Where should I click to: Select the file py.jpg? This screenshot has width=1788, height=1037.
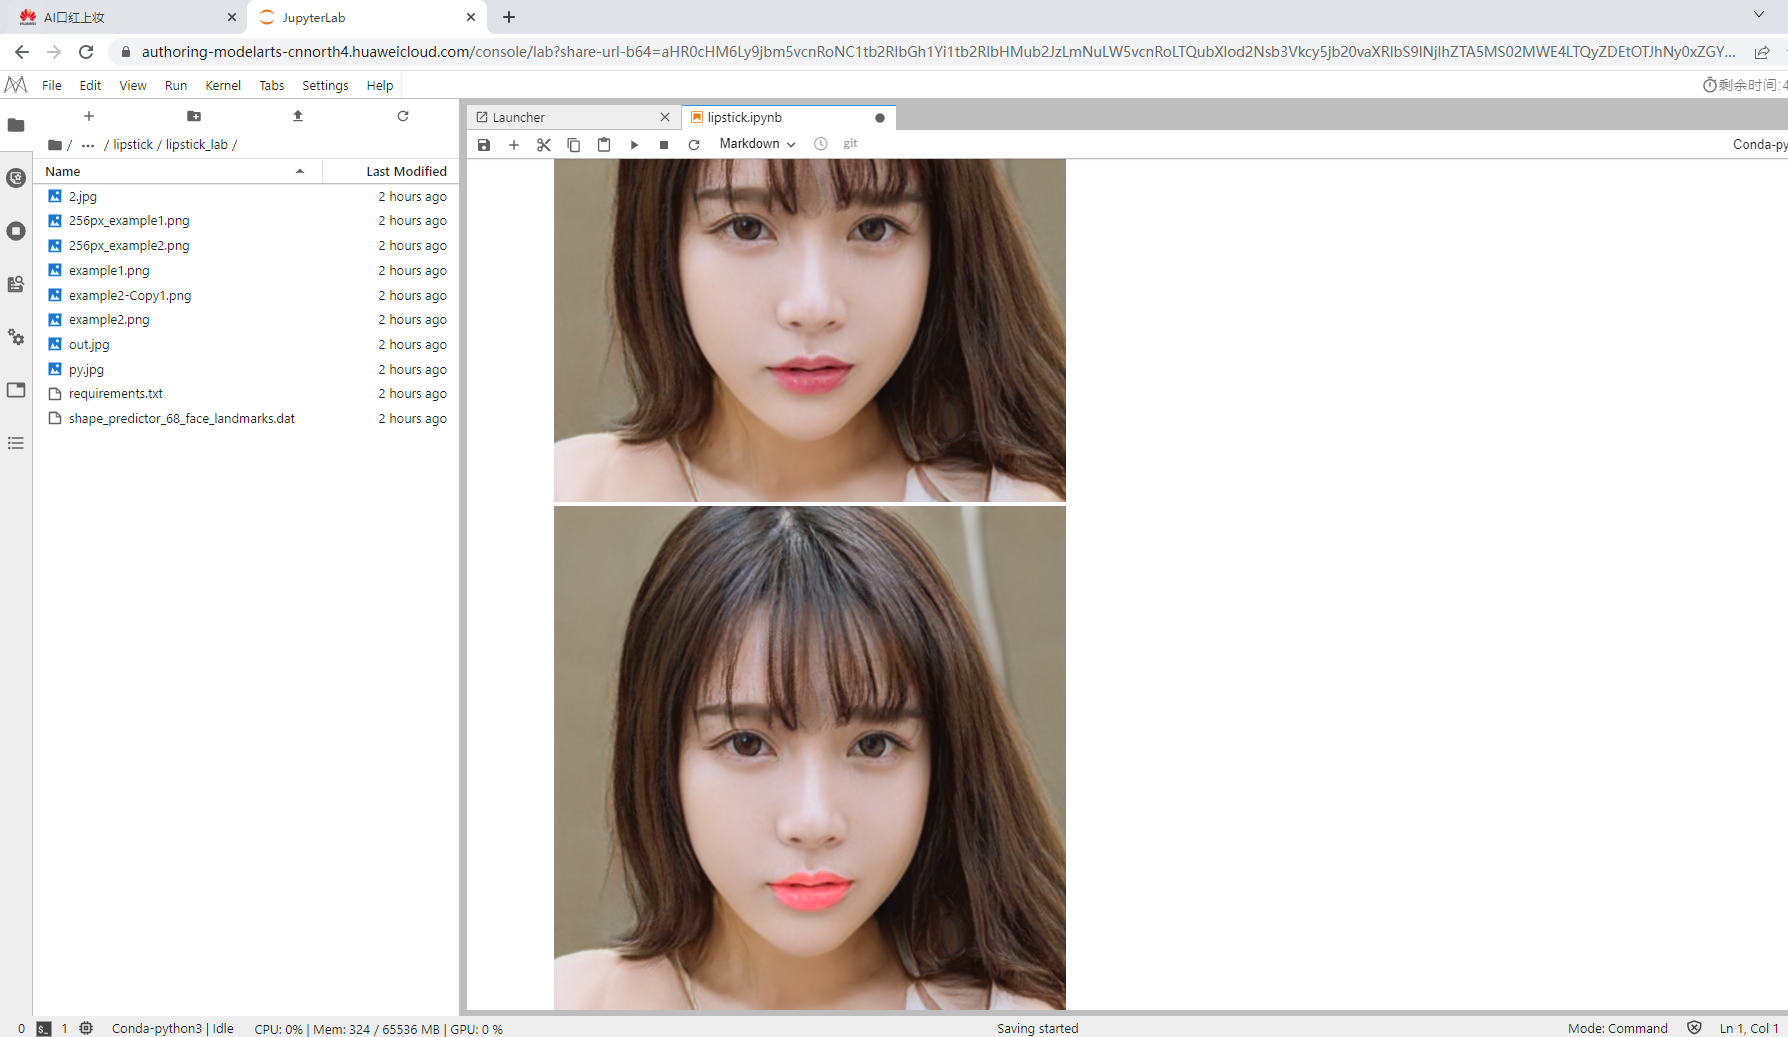pos(247,370)
